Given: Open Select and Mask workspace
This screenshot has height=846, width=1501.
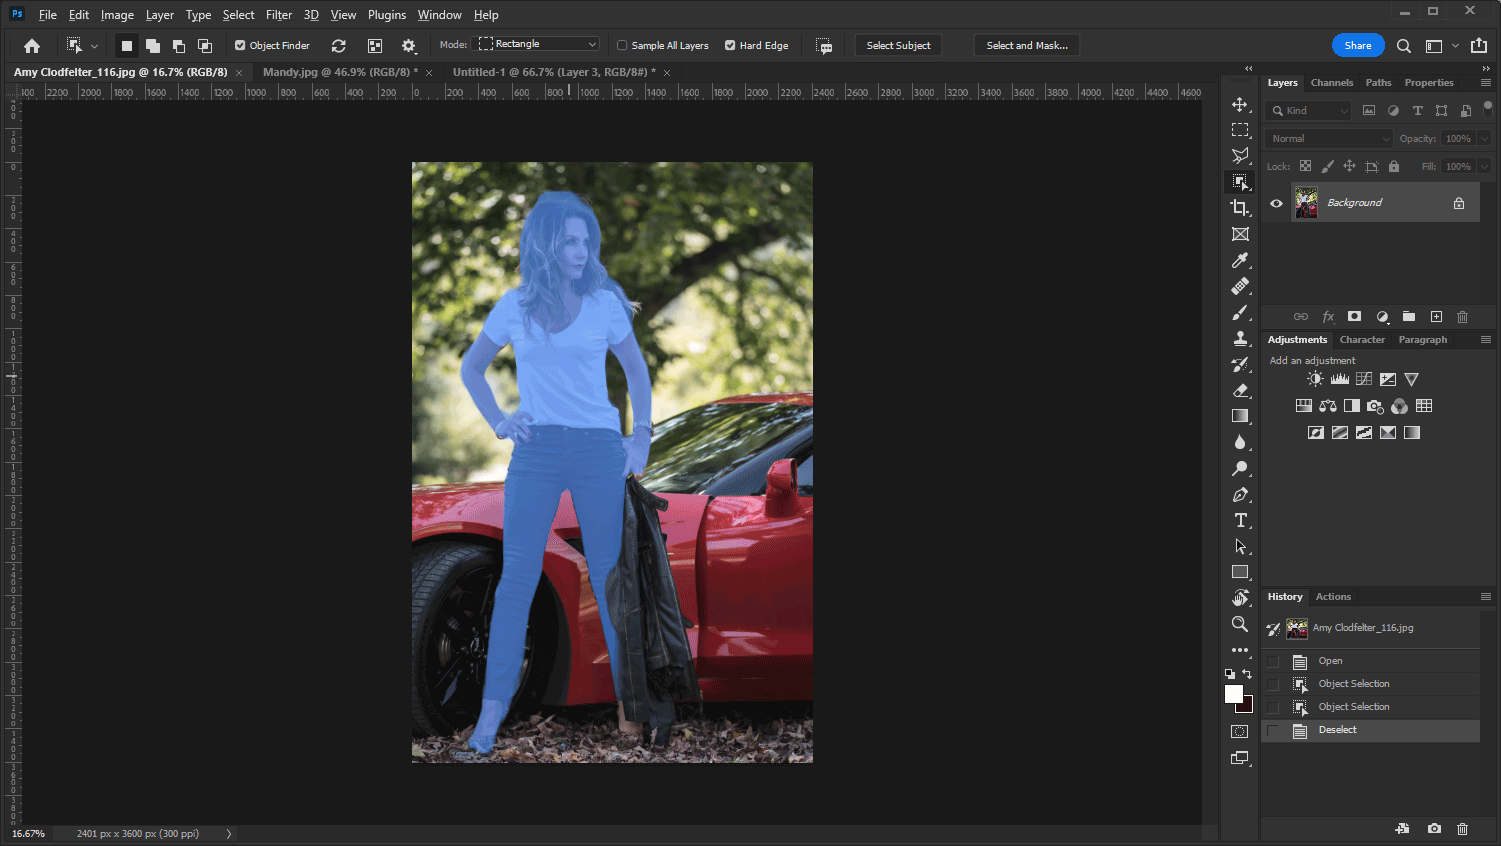Looking at the screenshot, I should pyautogui.click(x=1026, y=45).
